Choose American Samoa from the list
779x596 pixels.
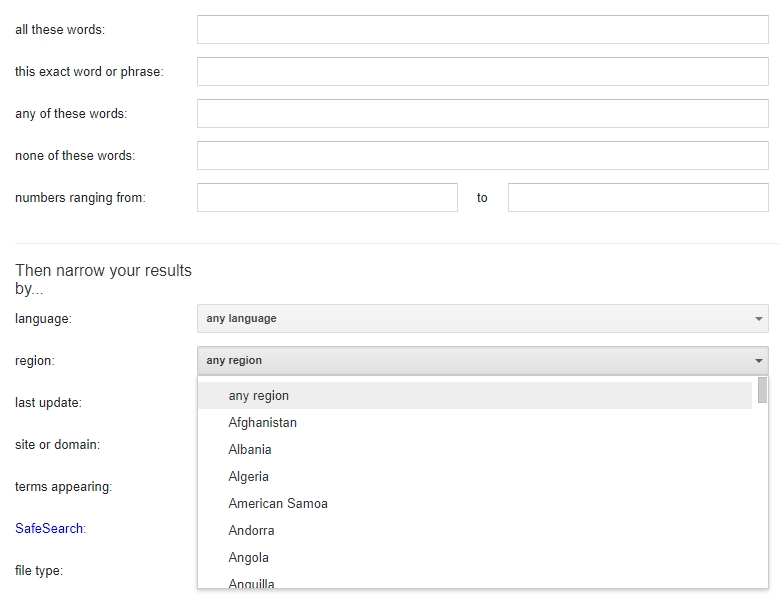point(278,504)
